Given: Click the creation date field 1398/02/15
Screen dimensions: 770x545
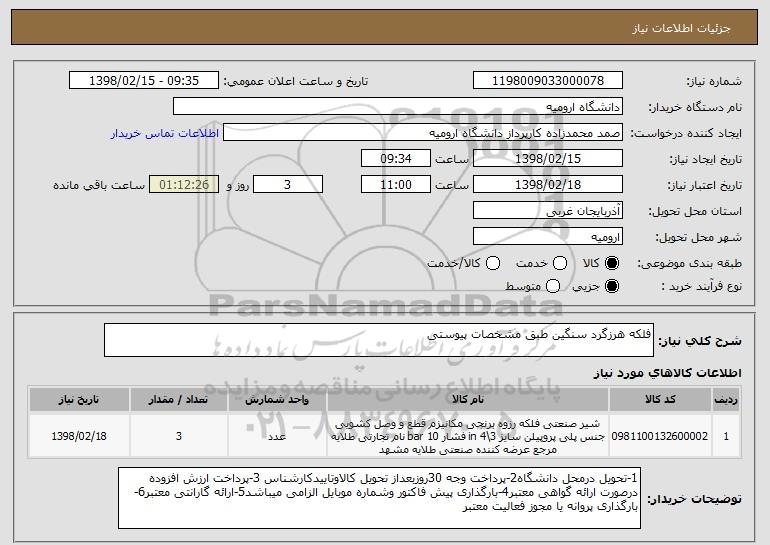Looking at the screenshot, I should point(548,159).
